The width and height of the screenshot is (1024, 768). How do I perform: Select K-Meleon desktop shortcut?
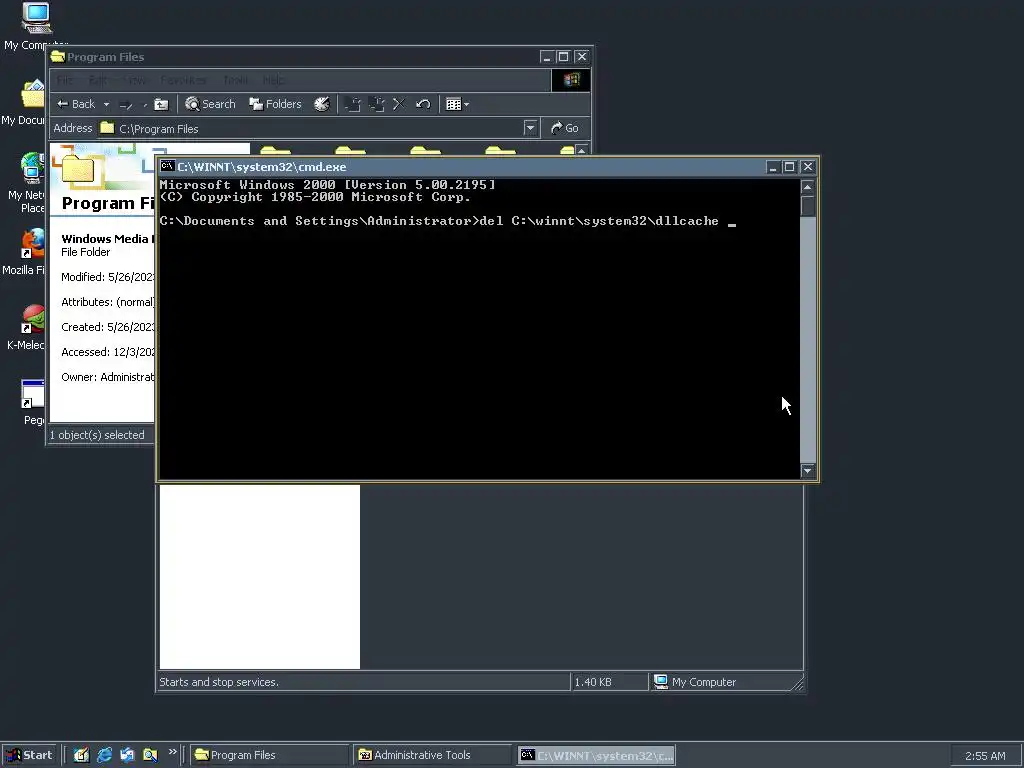click(27, 328)
